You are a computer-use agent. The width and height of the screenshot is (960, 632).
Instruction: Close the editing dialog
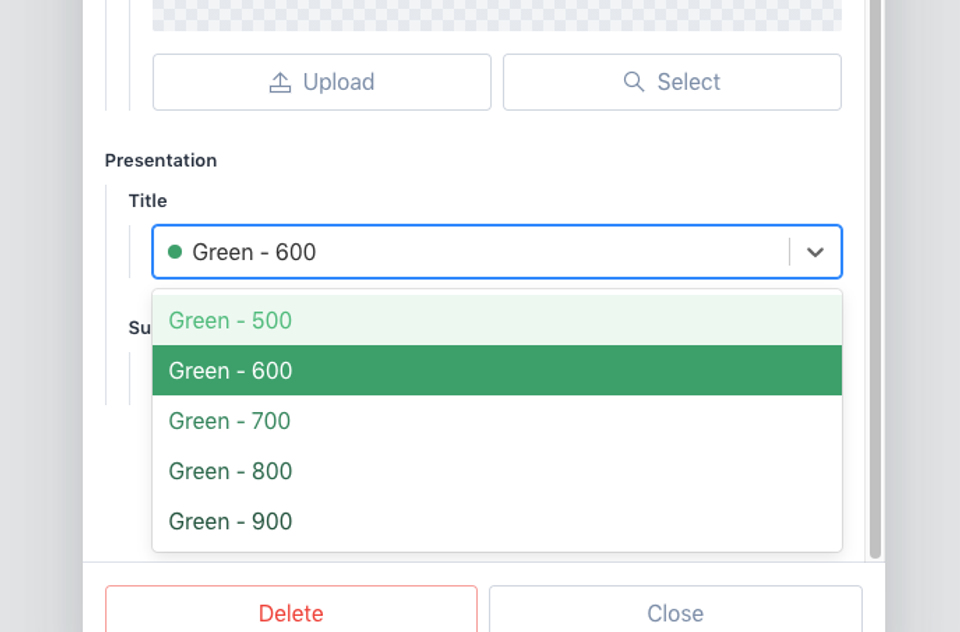point(675,612)
